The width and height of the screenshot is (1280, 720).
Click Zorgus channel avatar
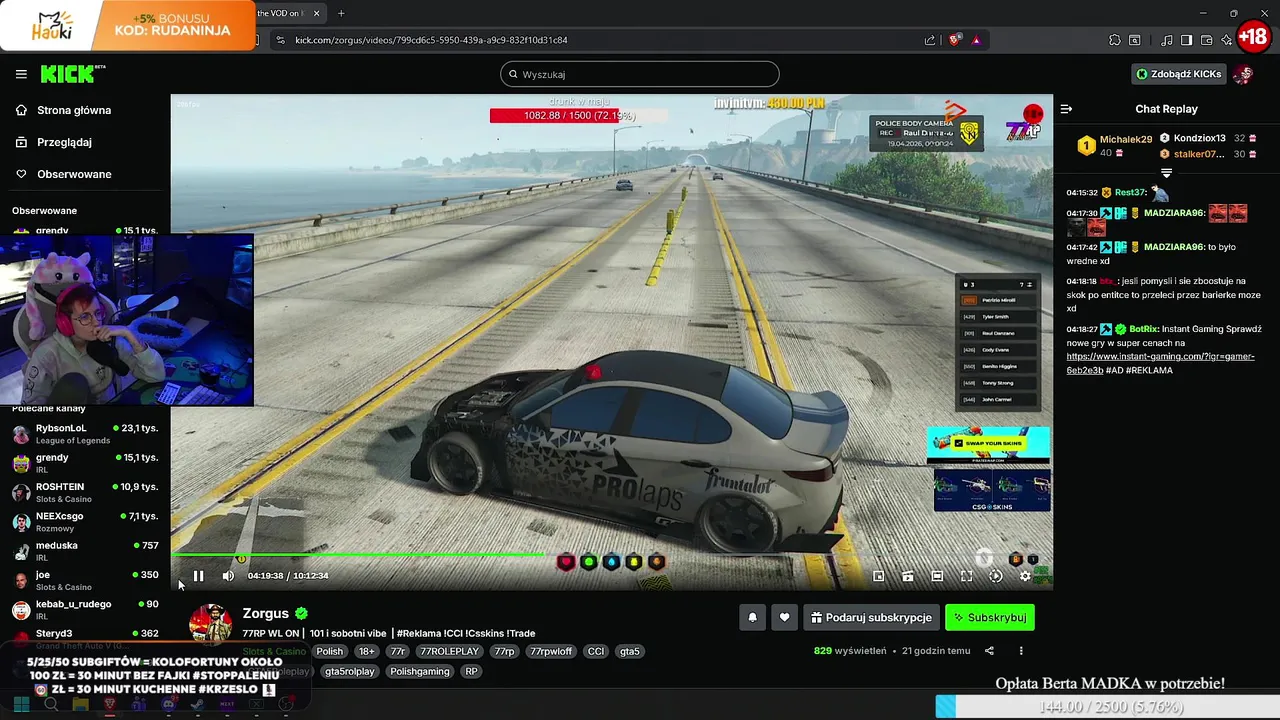pos(211,624)
